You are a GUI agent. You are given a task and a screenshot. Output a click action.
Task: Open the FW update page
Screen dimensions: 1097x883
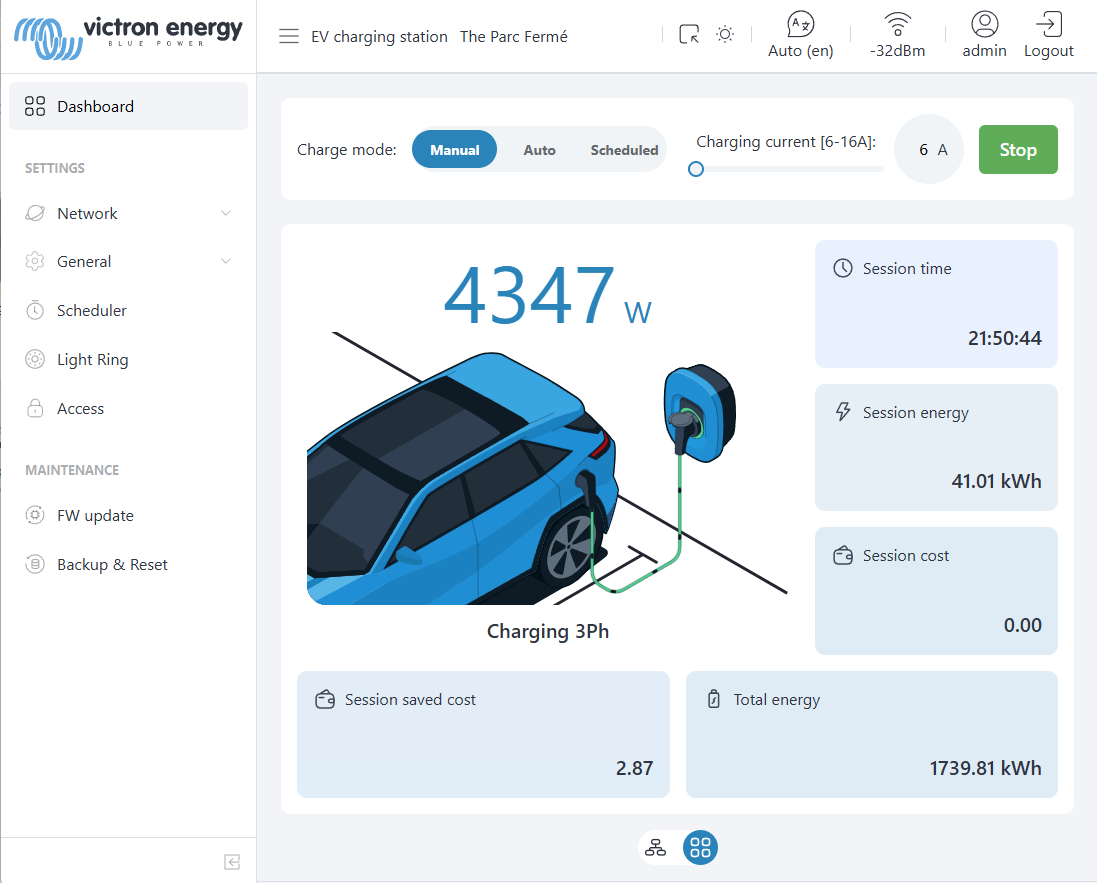click(129, 515)
